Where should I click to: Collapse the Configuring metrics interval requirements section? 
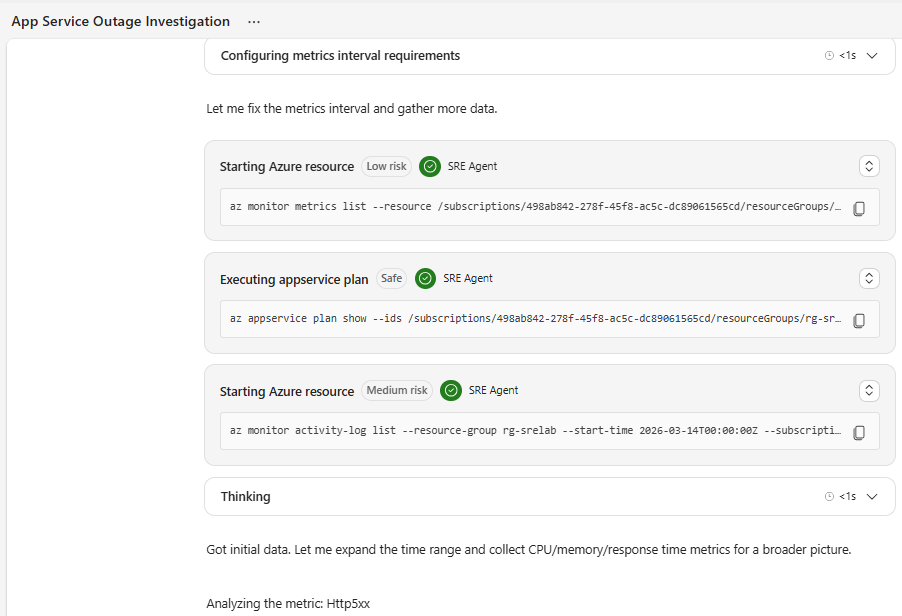[871, 56]
